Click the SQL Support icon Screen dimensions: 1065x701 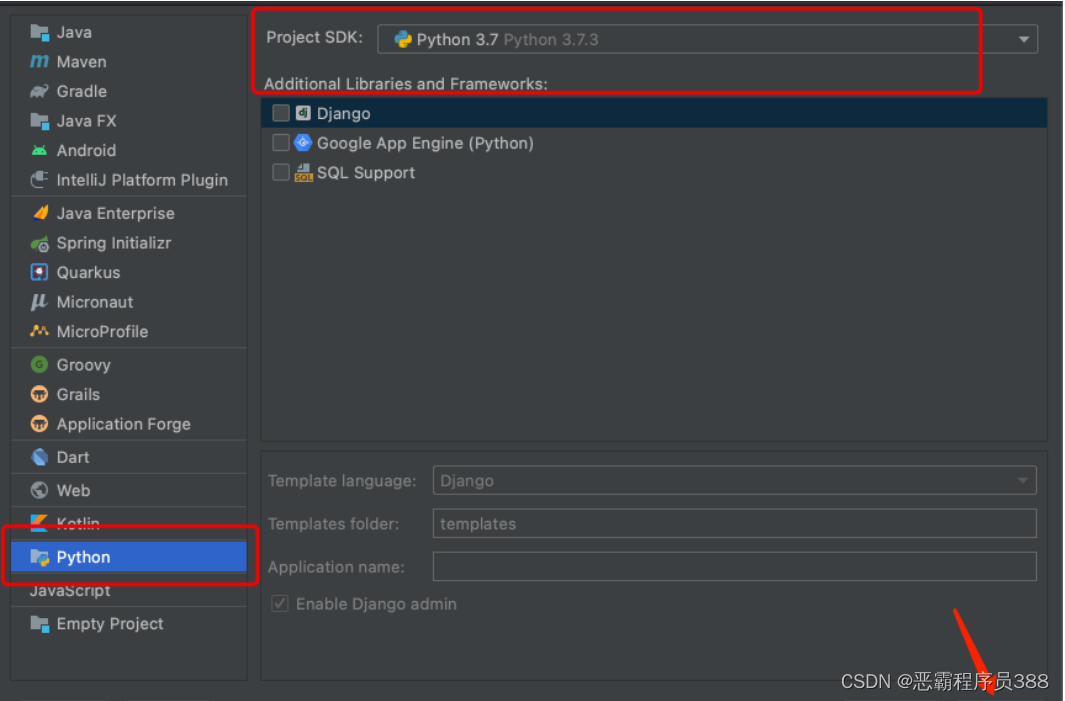(x=303, y=173)
